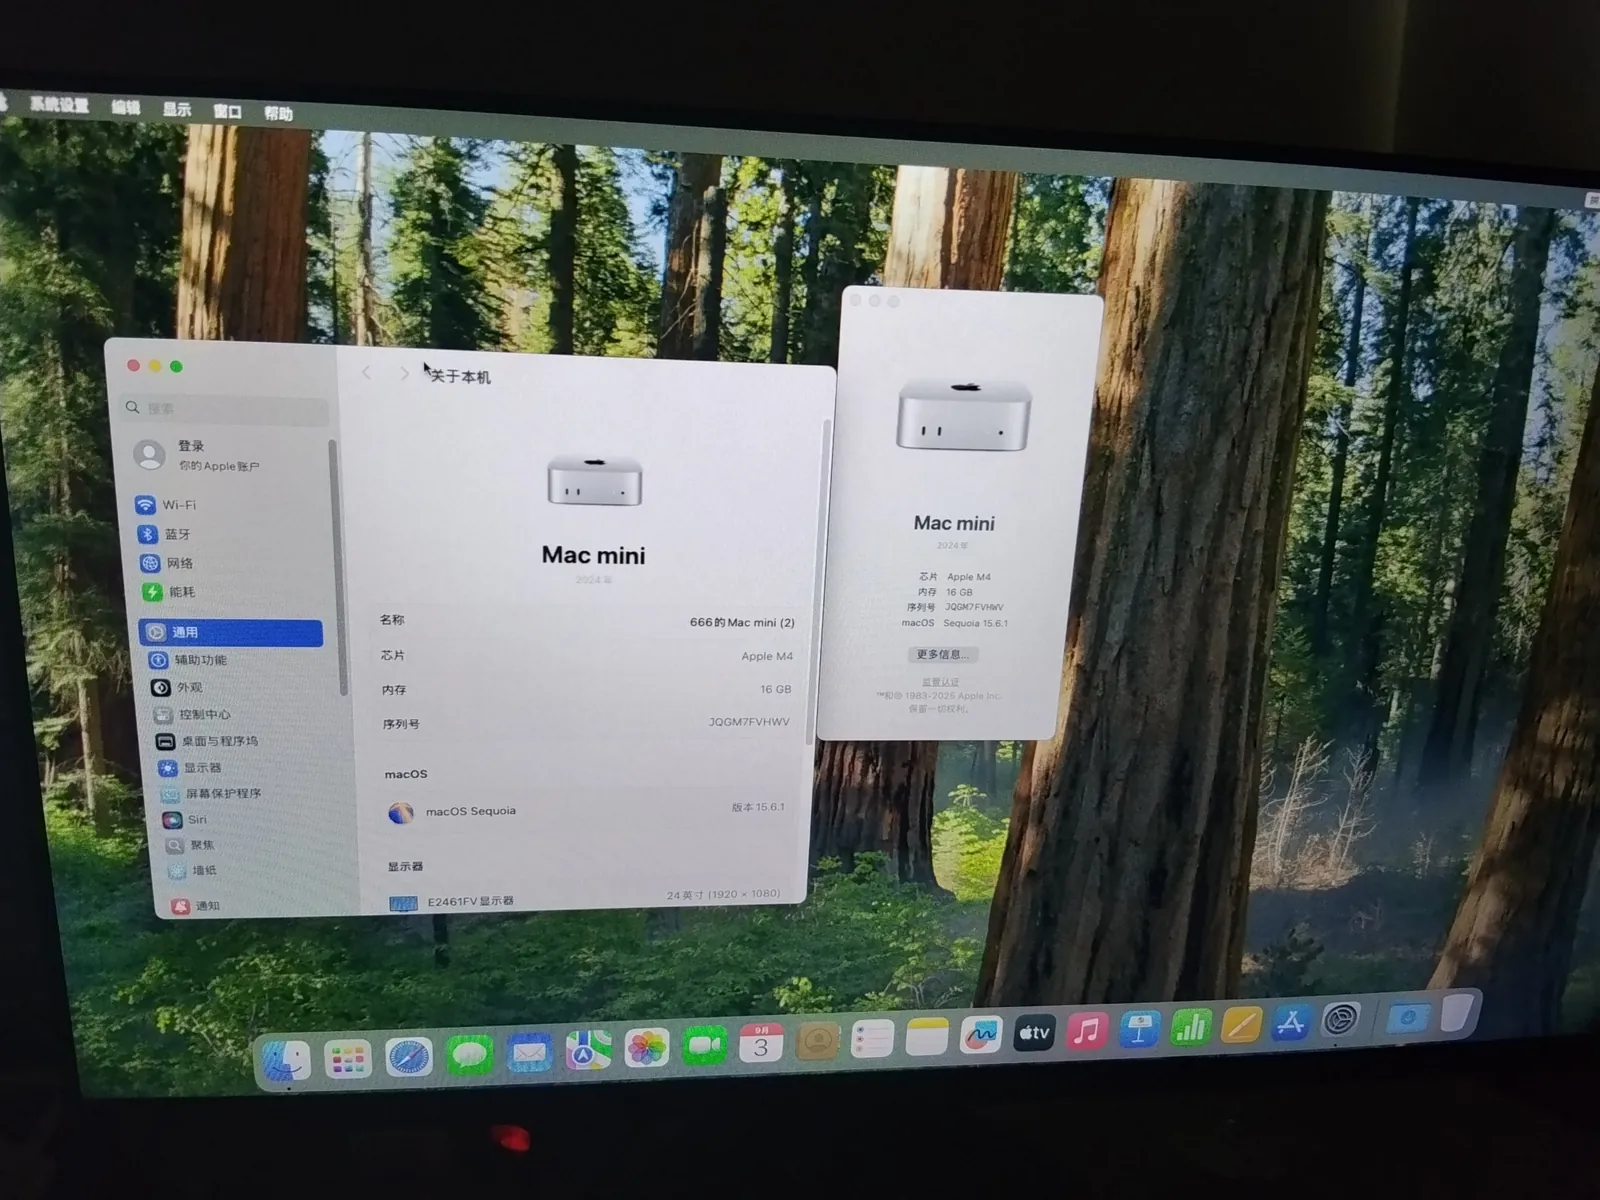The height and width of the screenshot is (1200, 1600).
Task: Open Maps from the Dock
Action: tap(589, 1050)
